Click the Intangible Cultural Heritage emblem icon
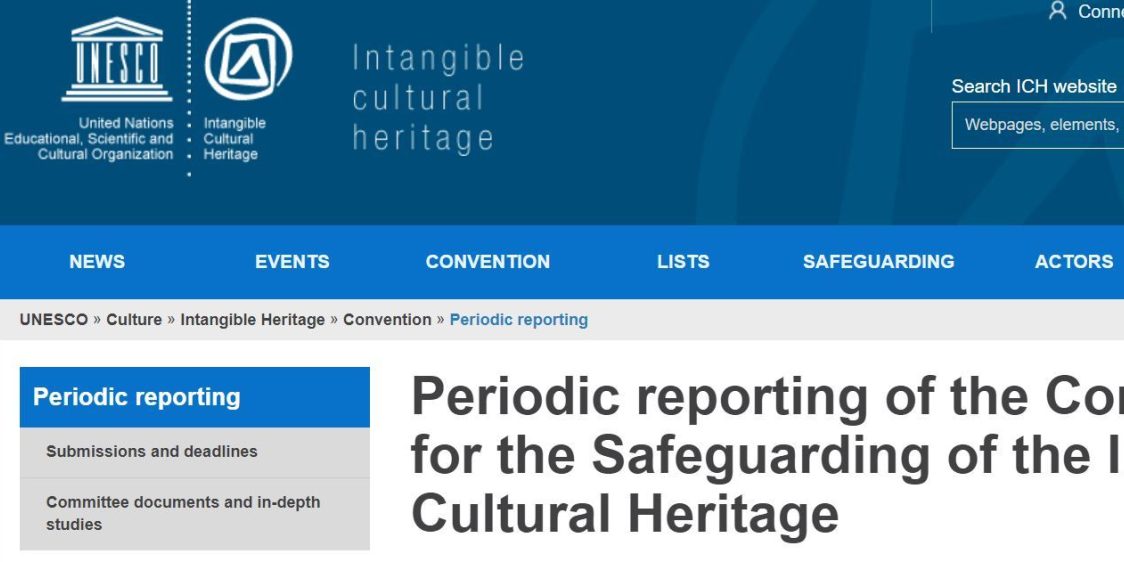This screenshot has height=562, width=1124. [248, 60]
